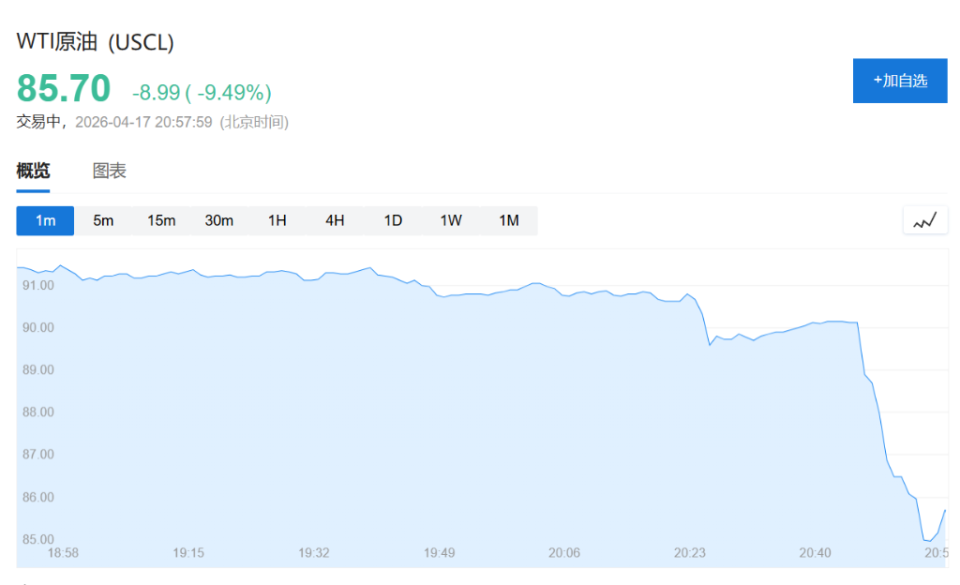The width and height of the screenshot is (960, 585).
Task: Click the +加自选 button
Action: coord(899,80)
